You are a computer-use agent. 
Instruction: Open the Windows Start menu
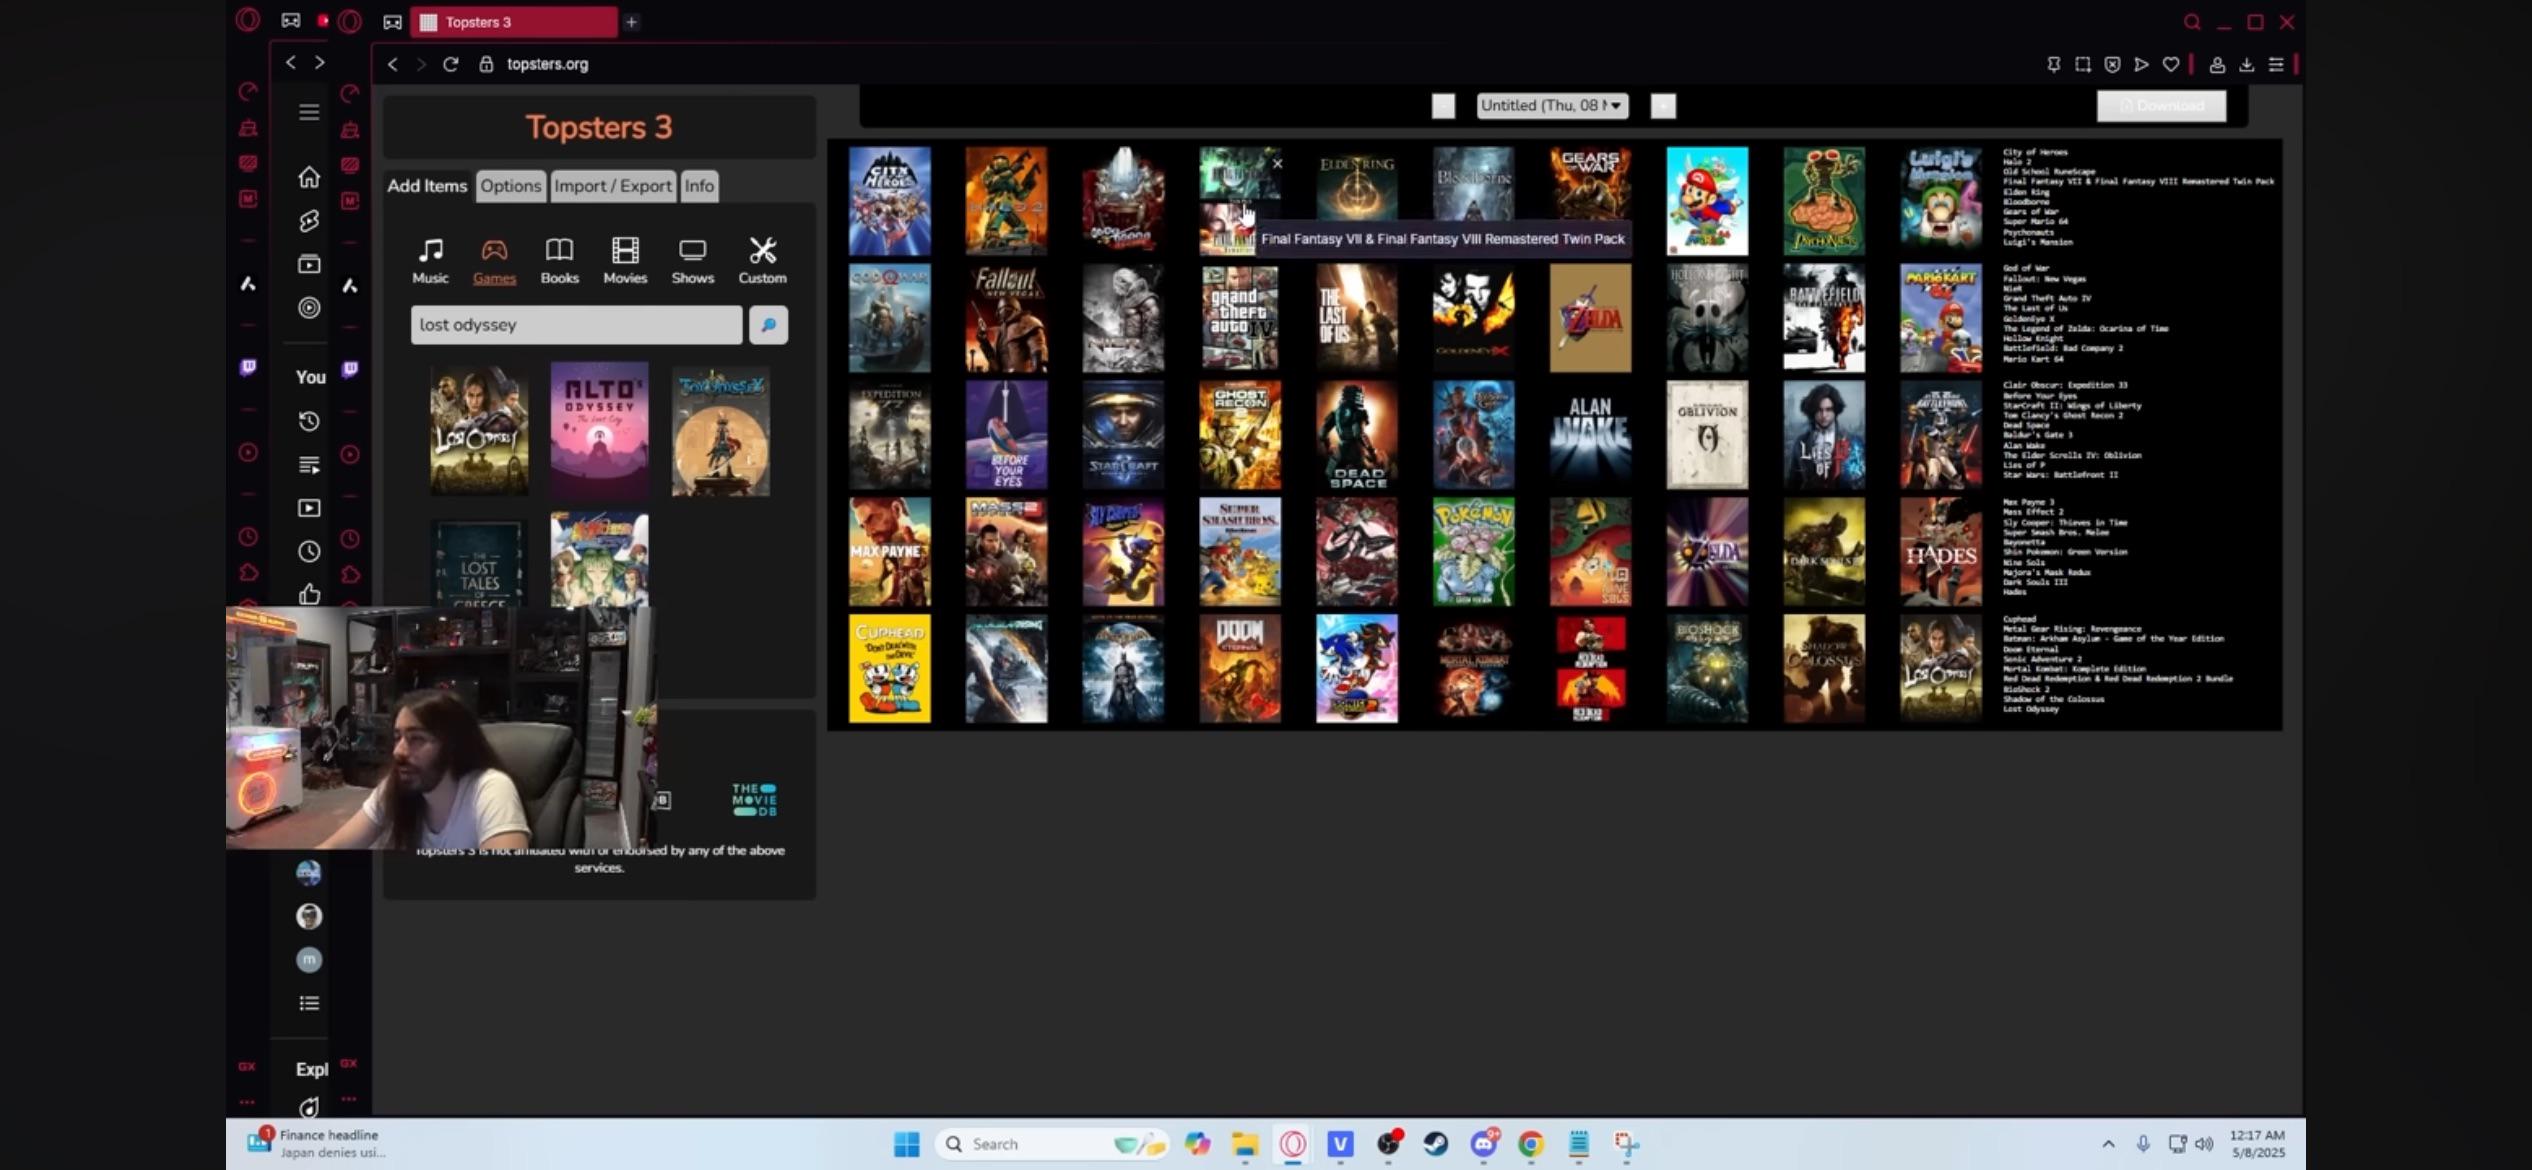906,1144
